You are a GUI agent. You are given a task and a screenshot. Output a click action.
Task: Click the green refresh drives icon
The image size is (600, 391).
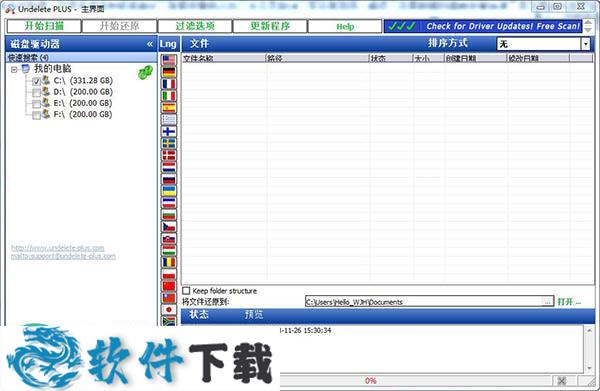[145, 72]
